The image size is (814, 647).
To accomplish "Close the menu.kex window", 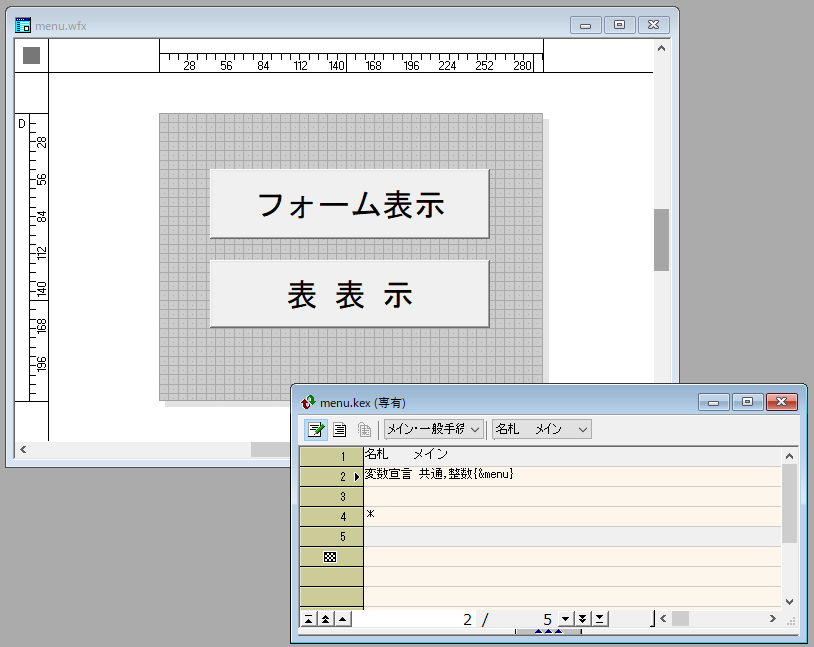I will [x=781, y=402].
